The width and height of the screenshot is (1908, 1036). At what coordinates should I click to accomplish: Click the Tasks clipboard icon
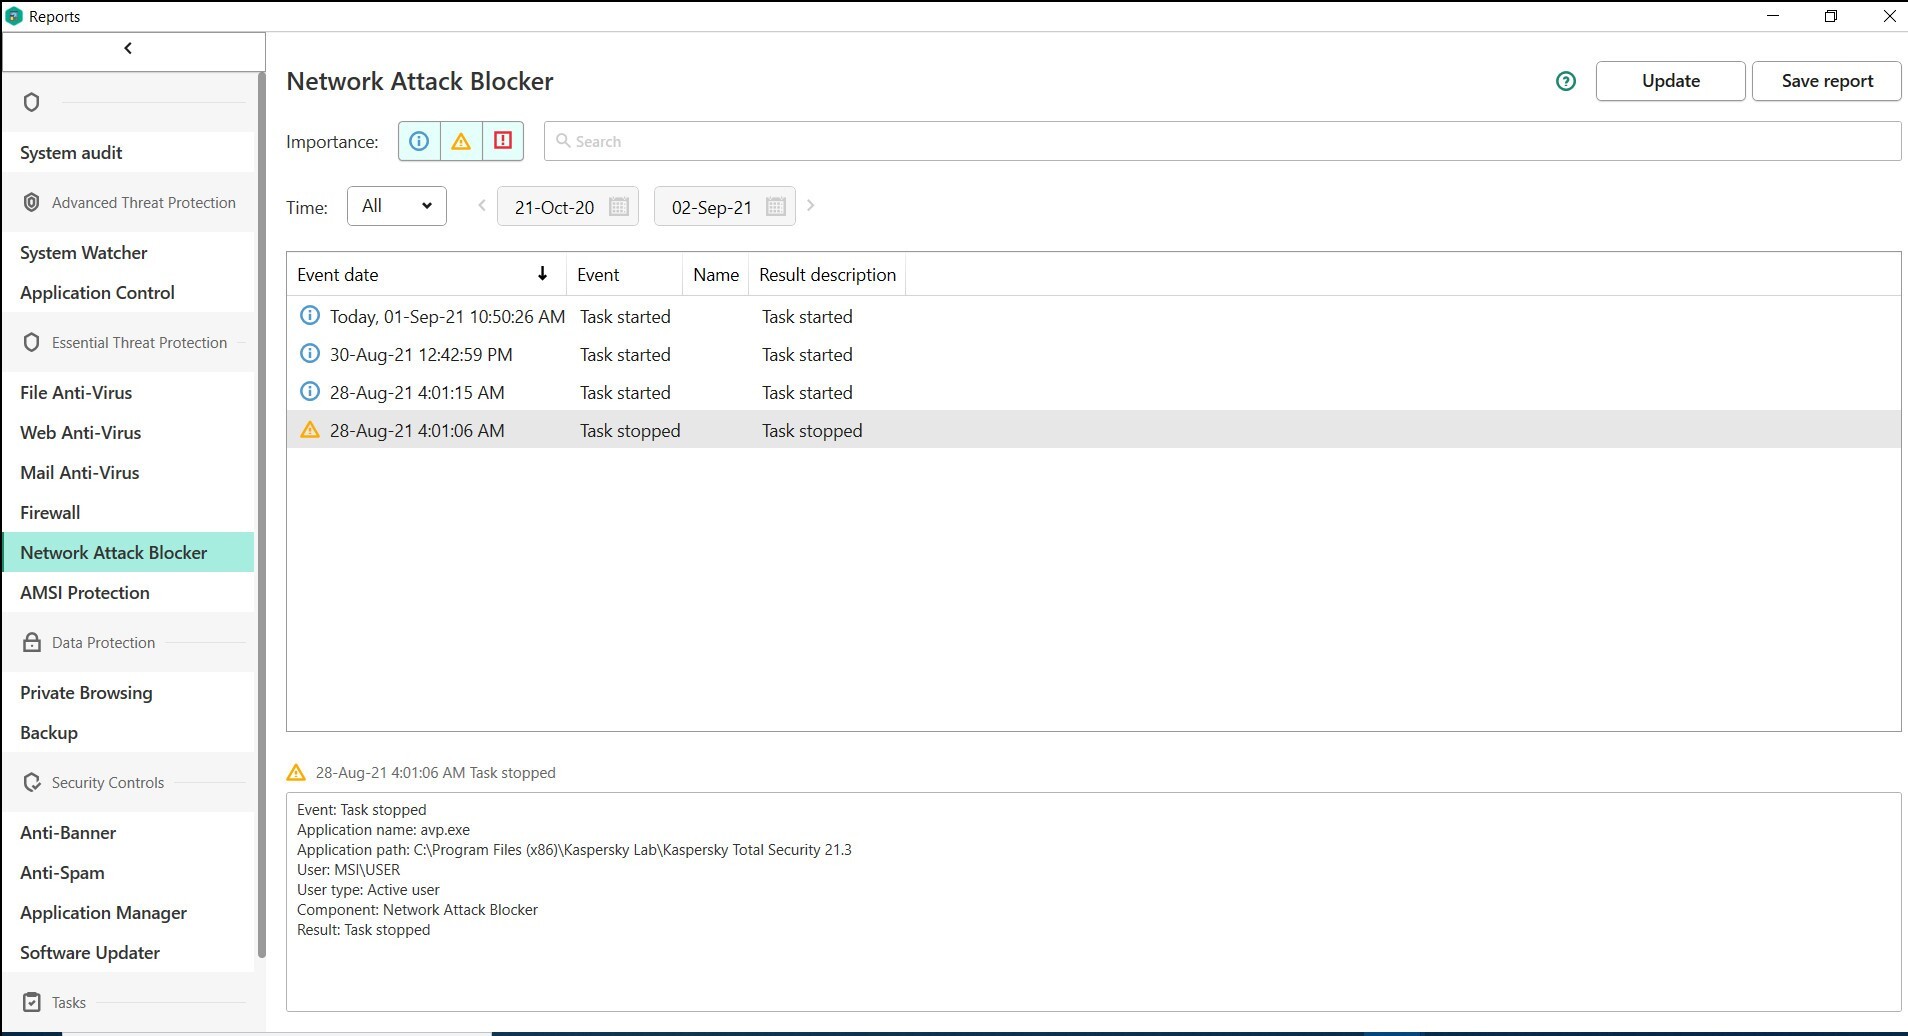click(31, 1002)
